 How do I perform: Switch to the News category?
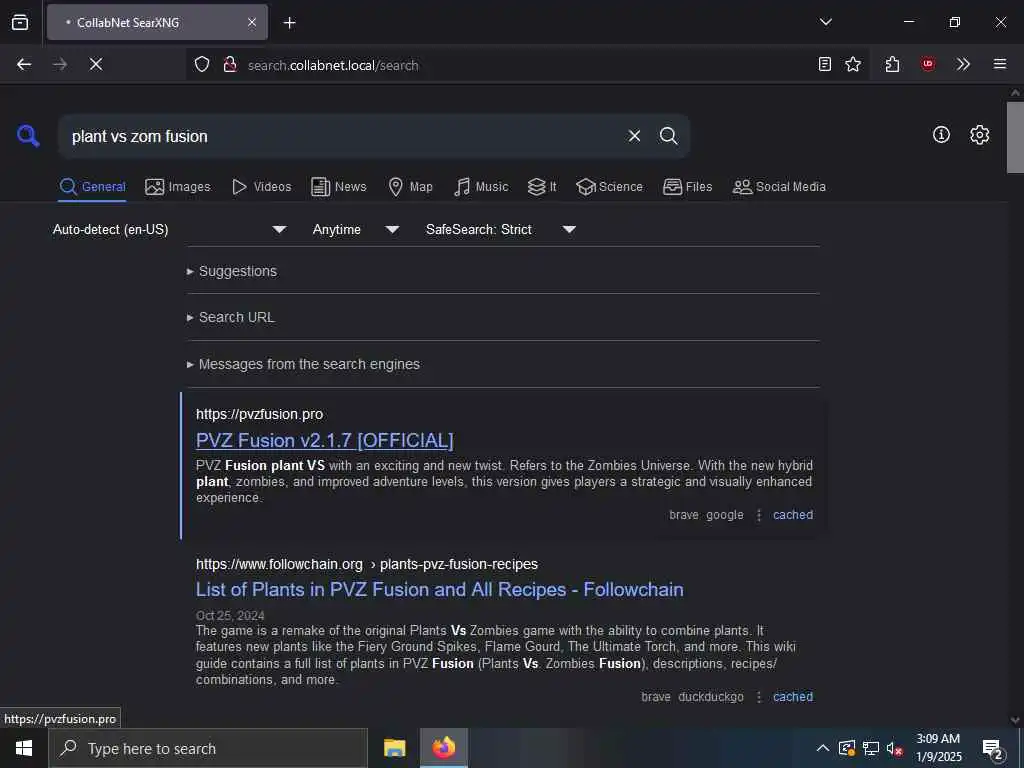coord(339,187)
